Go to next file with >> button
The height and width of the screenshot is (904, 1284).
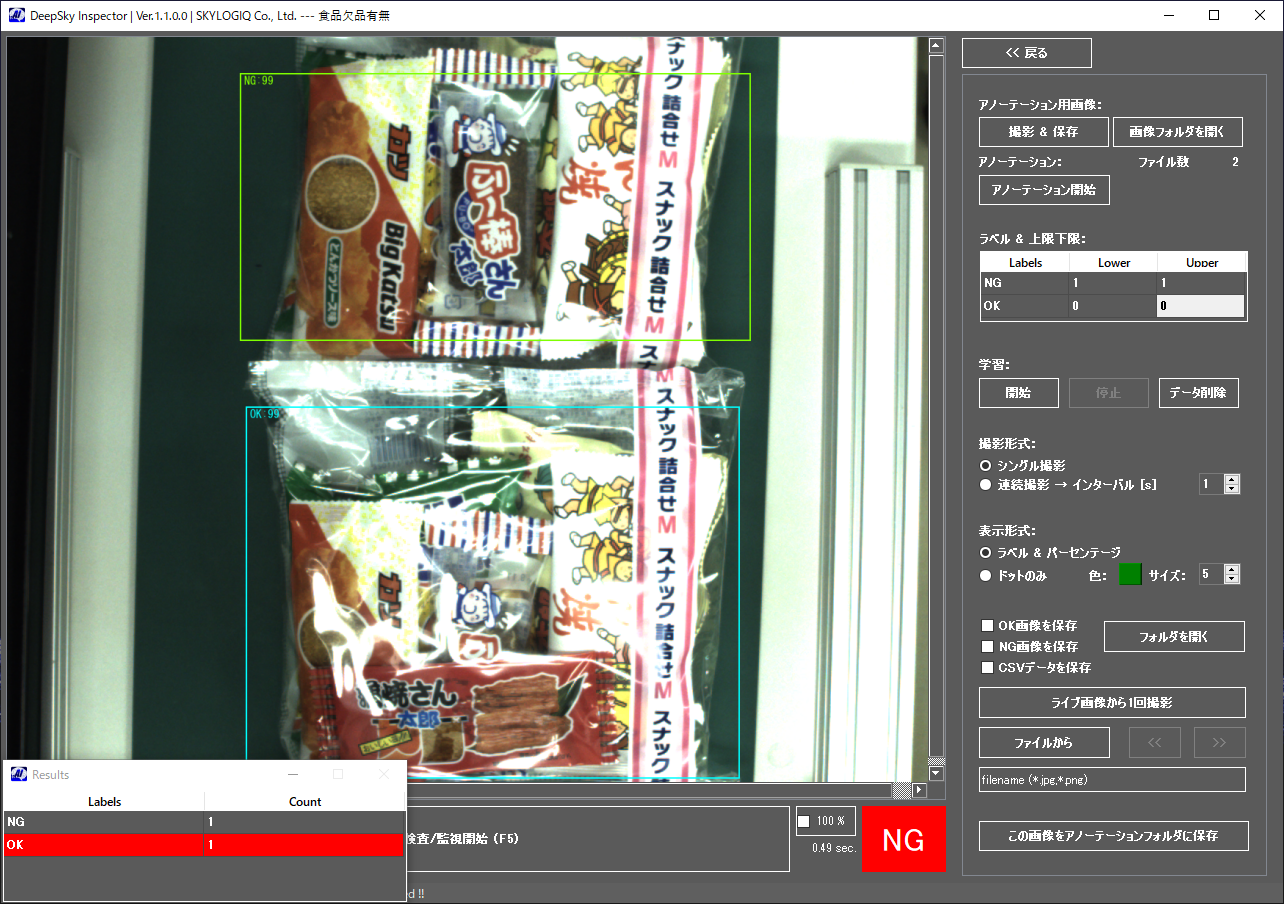click(x=1219, y=743)
